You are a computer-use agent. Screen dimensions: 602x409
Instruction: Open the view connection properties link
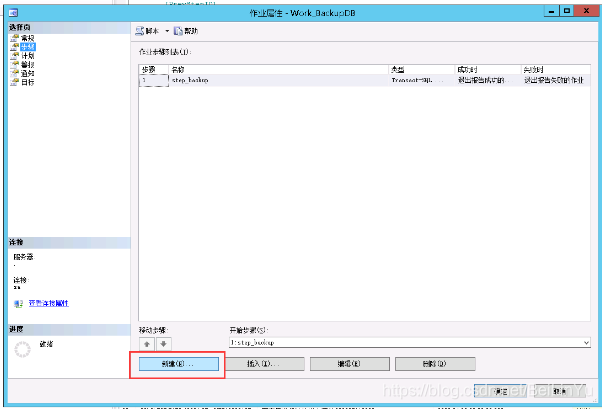49,303
